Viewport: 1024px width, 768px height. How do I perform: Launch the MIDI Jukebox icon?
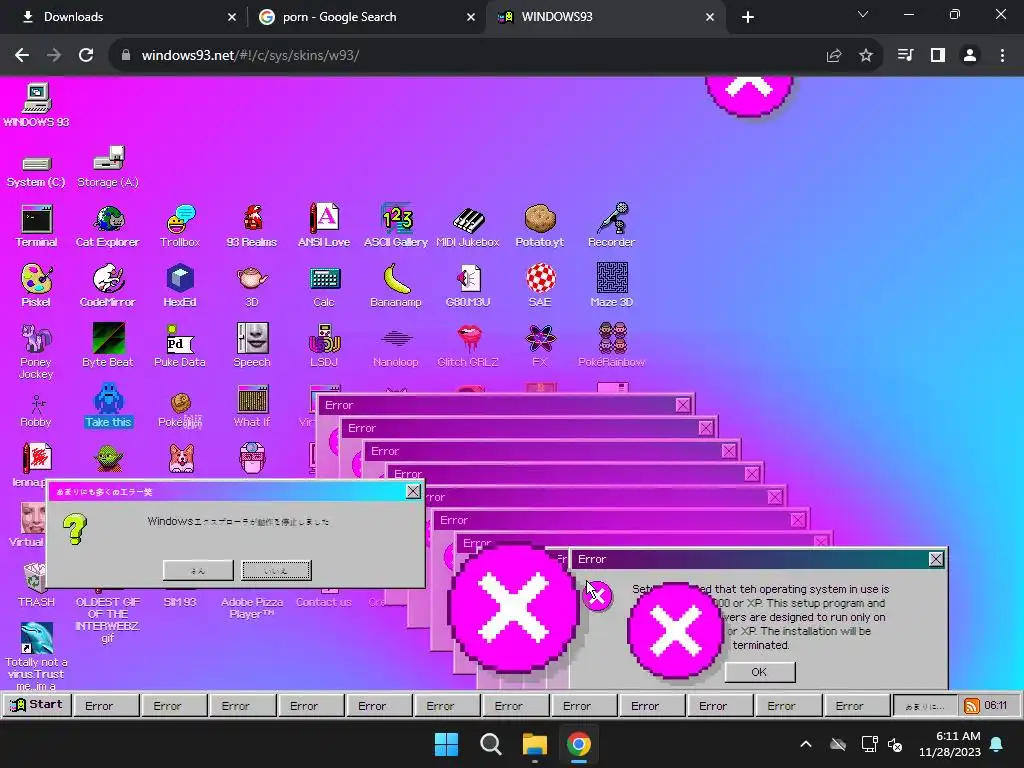[468, 226]
